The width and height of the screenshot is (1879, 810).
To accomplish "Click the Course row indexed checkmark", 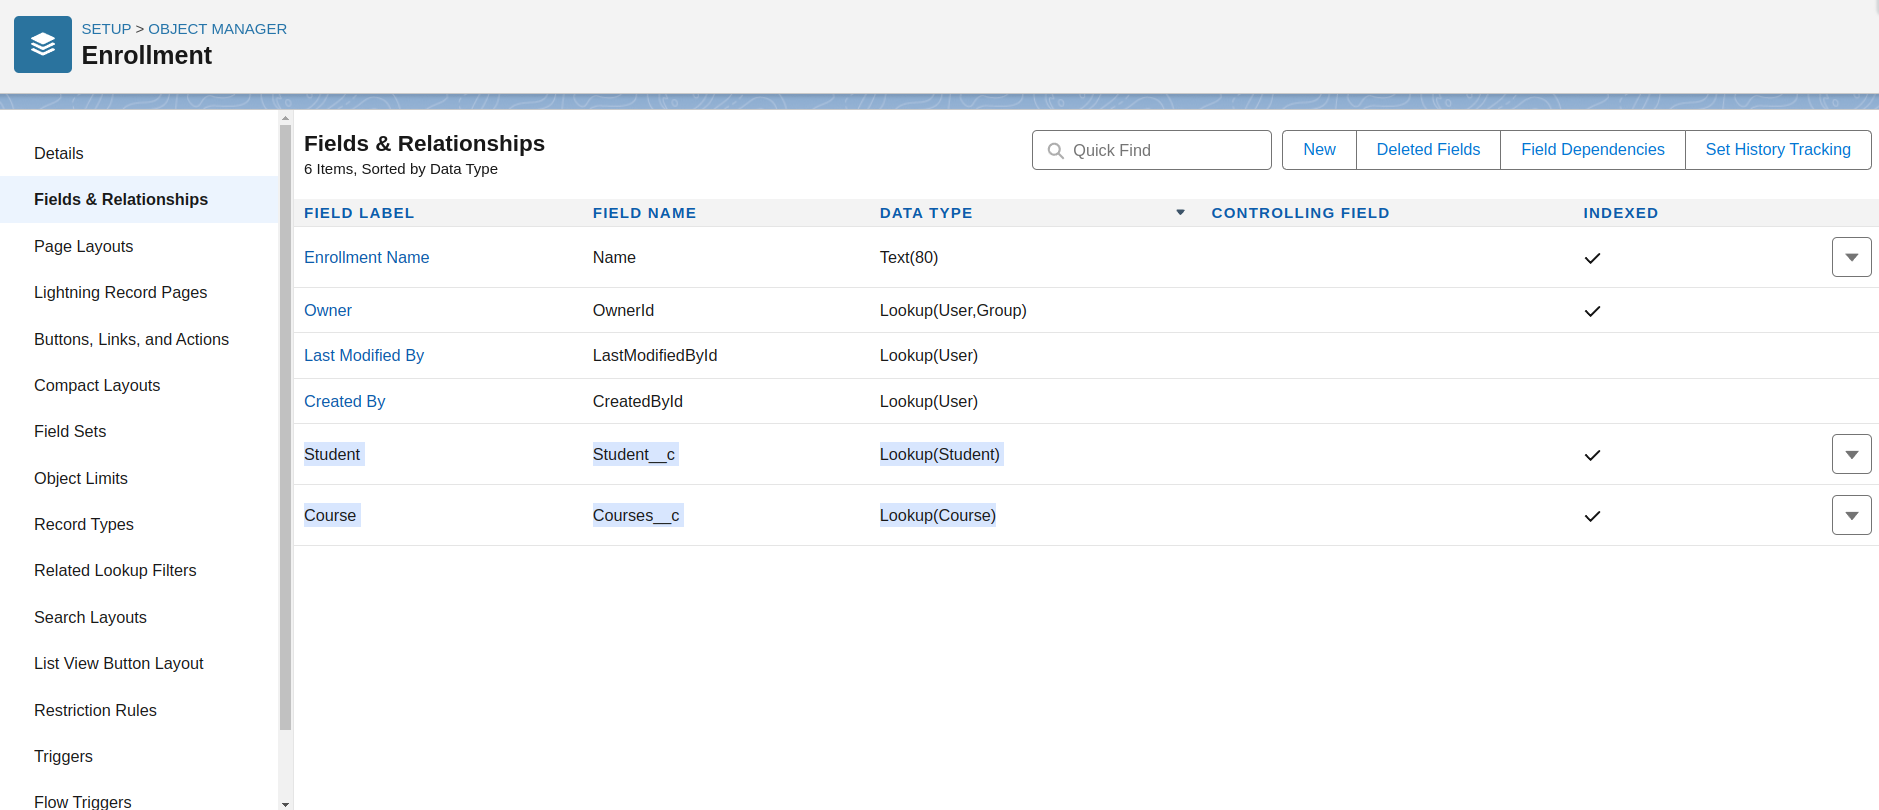I will click(x=1592, y=516).
